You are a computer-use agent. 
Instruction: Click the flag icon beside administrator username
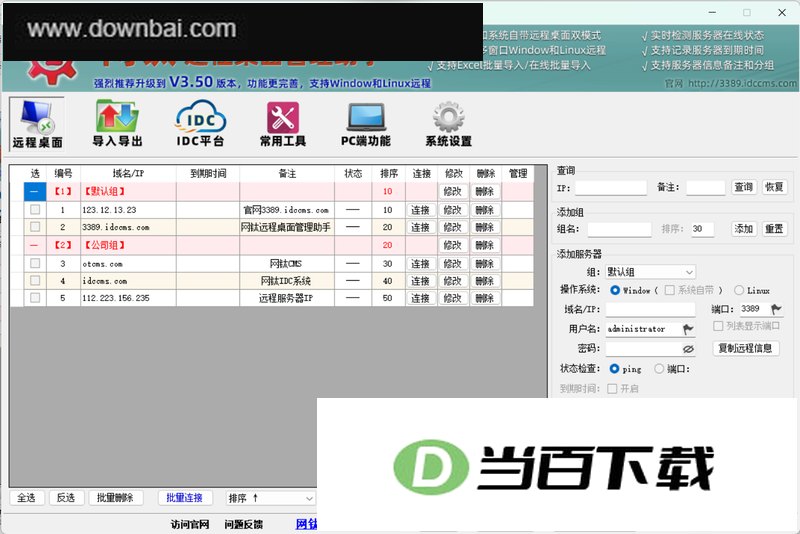pos(688,329)
